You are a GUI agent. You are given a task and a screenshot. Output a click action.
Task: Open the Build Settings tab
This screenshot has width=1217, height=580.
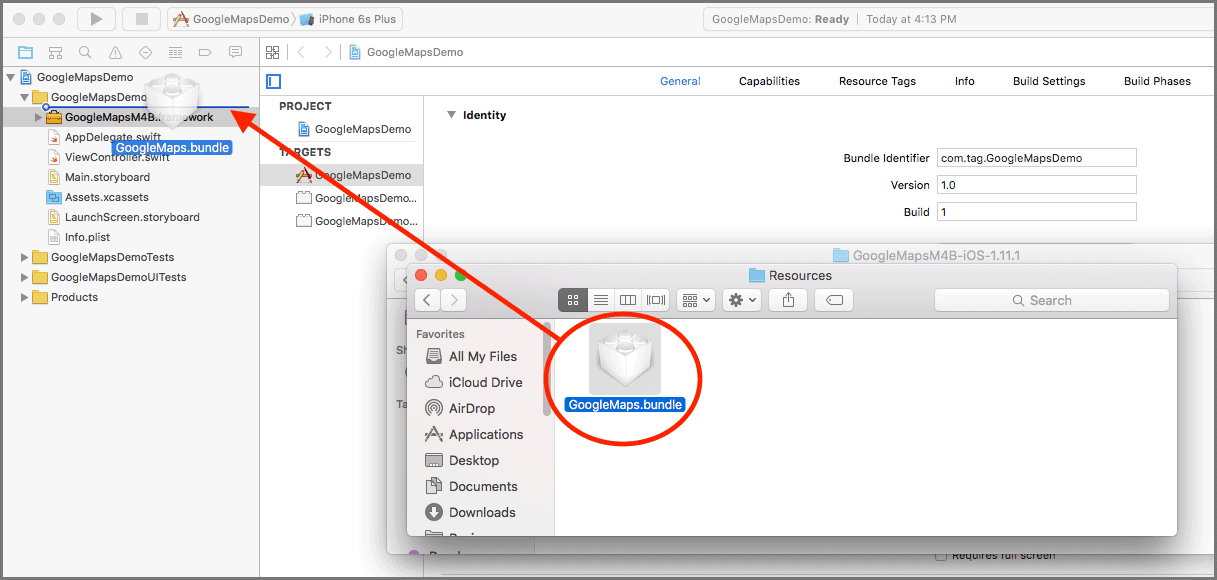(x=1049, y=81)
